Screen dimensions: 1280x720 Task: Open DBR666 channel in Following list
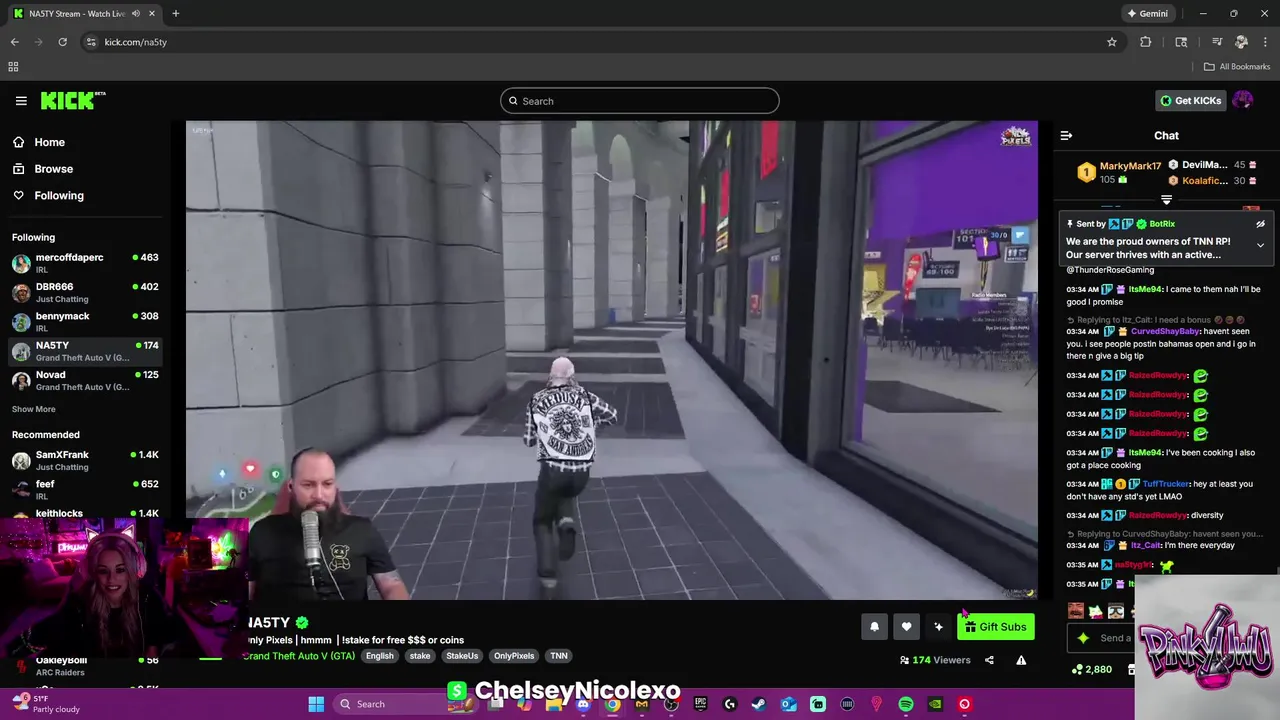(x=84, y=292)
